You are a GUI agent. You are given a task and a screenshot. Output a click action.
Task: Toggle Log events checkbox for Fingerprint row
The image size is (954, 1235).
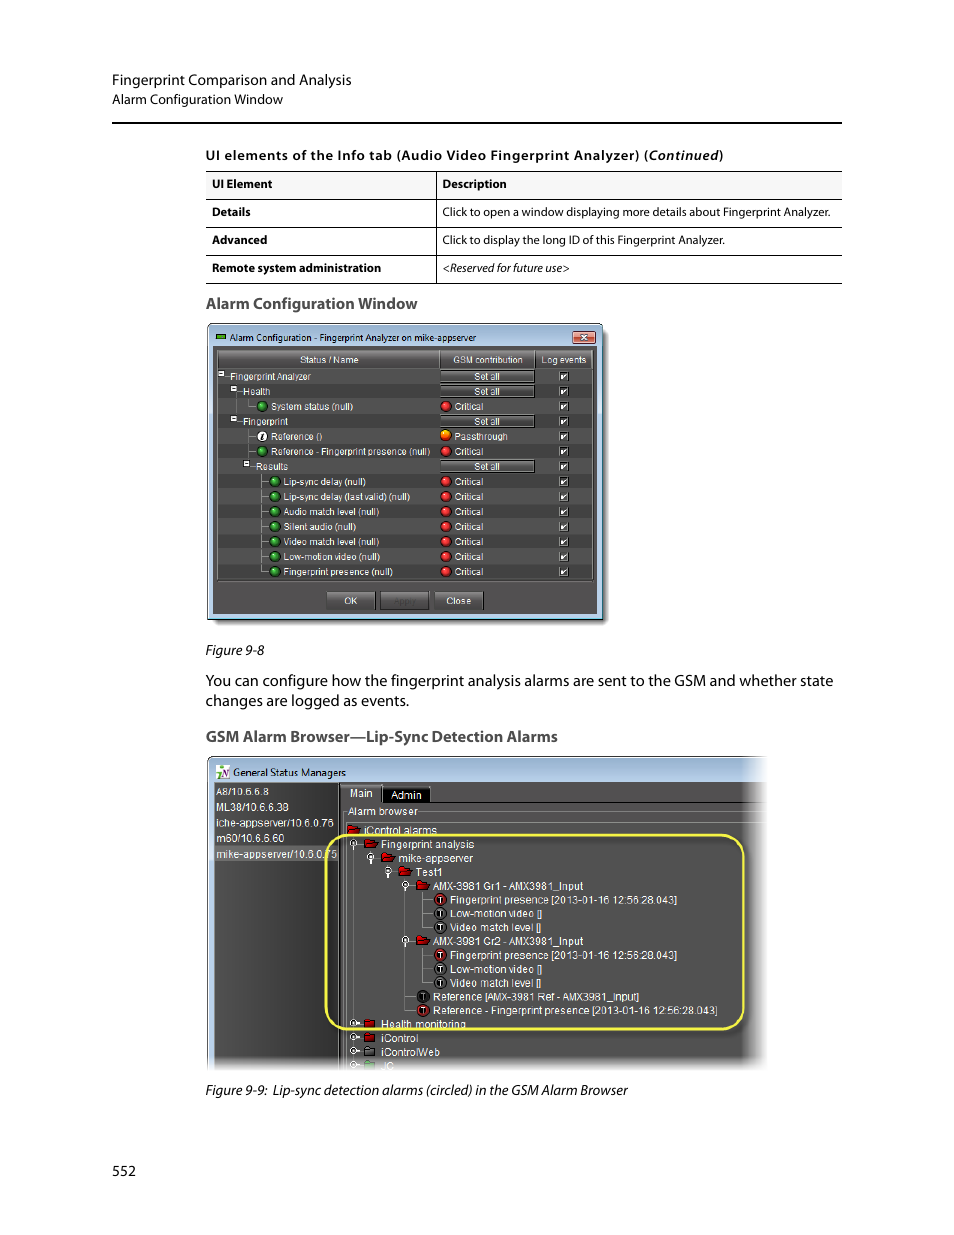coord(564,422)
